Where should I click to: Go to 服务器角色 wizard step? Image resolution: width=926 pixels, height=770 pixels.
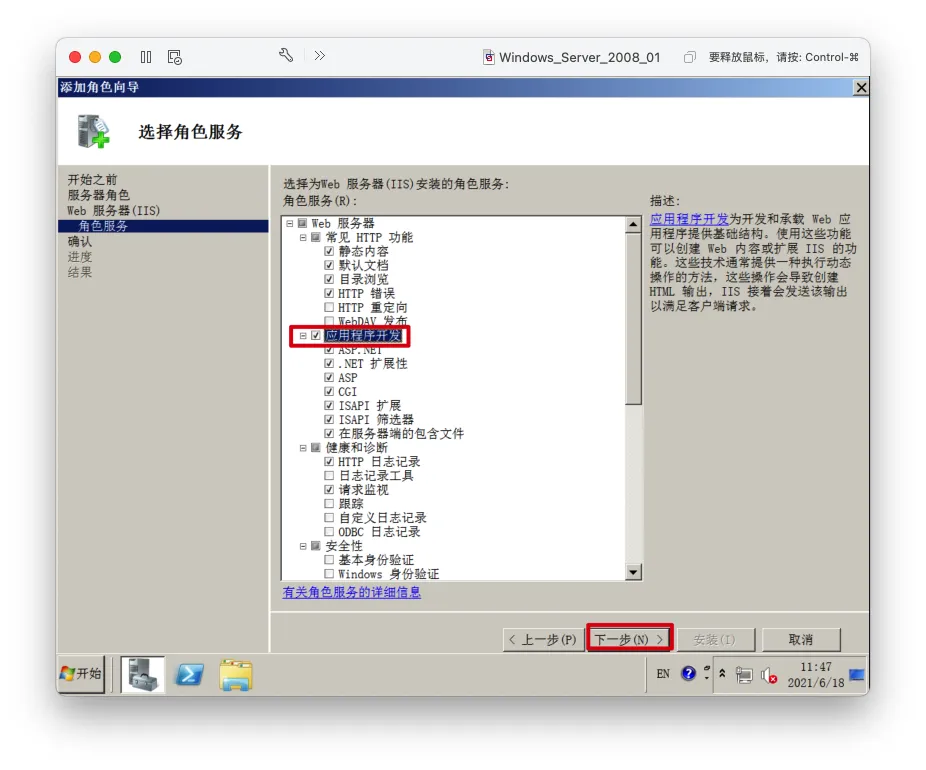point(98,195)
